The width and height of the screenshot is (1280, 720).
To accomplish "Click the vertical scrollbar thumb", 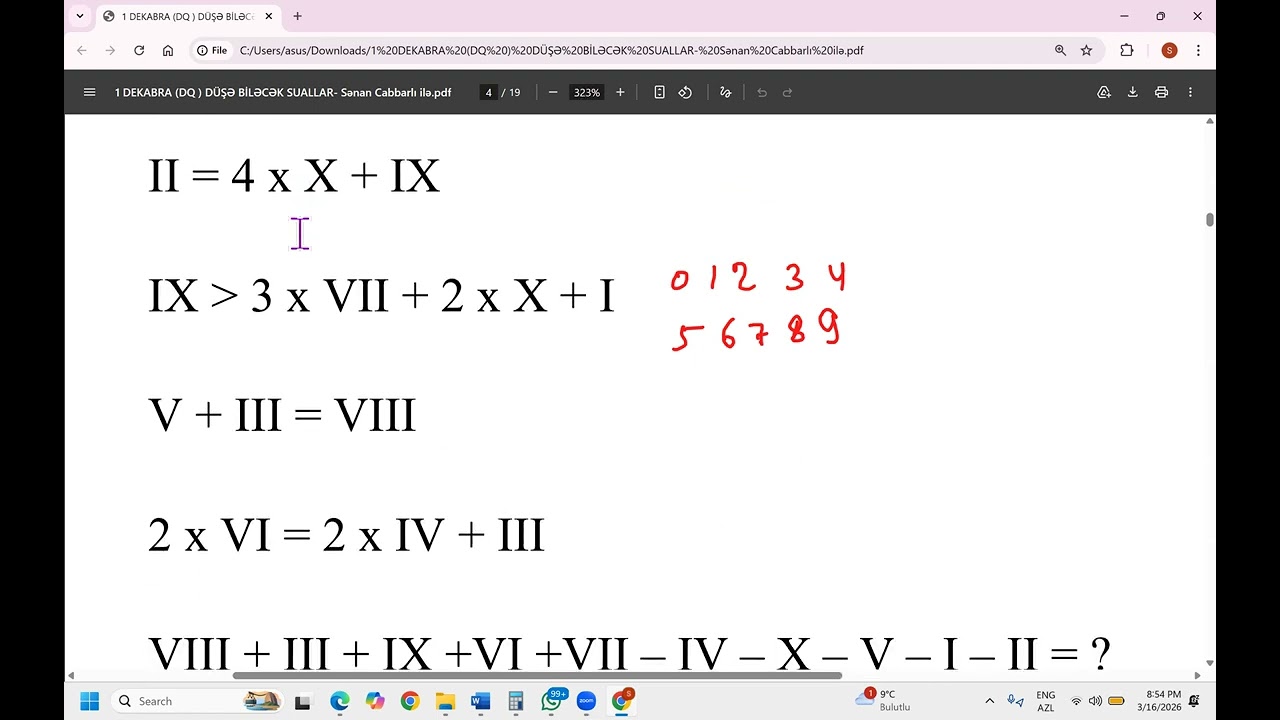I will click(1210, 220).
